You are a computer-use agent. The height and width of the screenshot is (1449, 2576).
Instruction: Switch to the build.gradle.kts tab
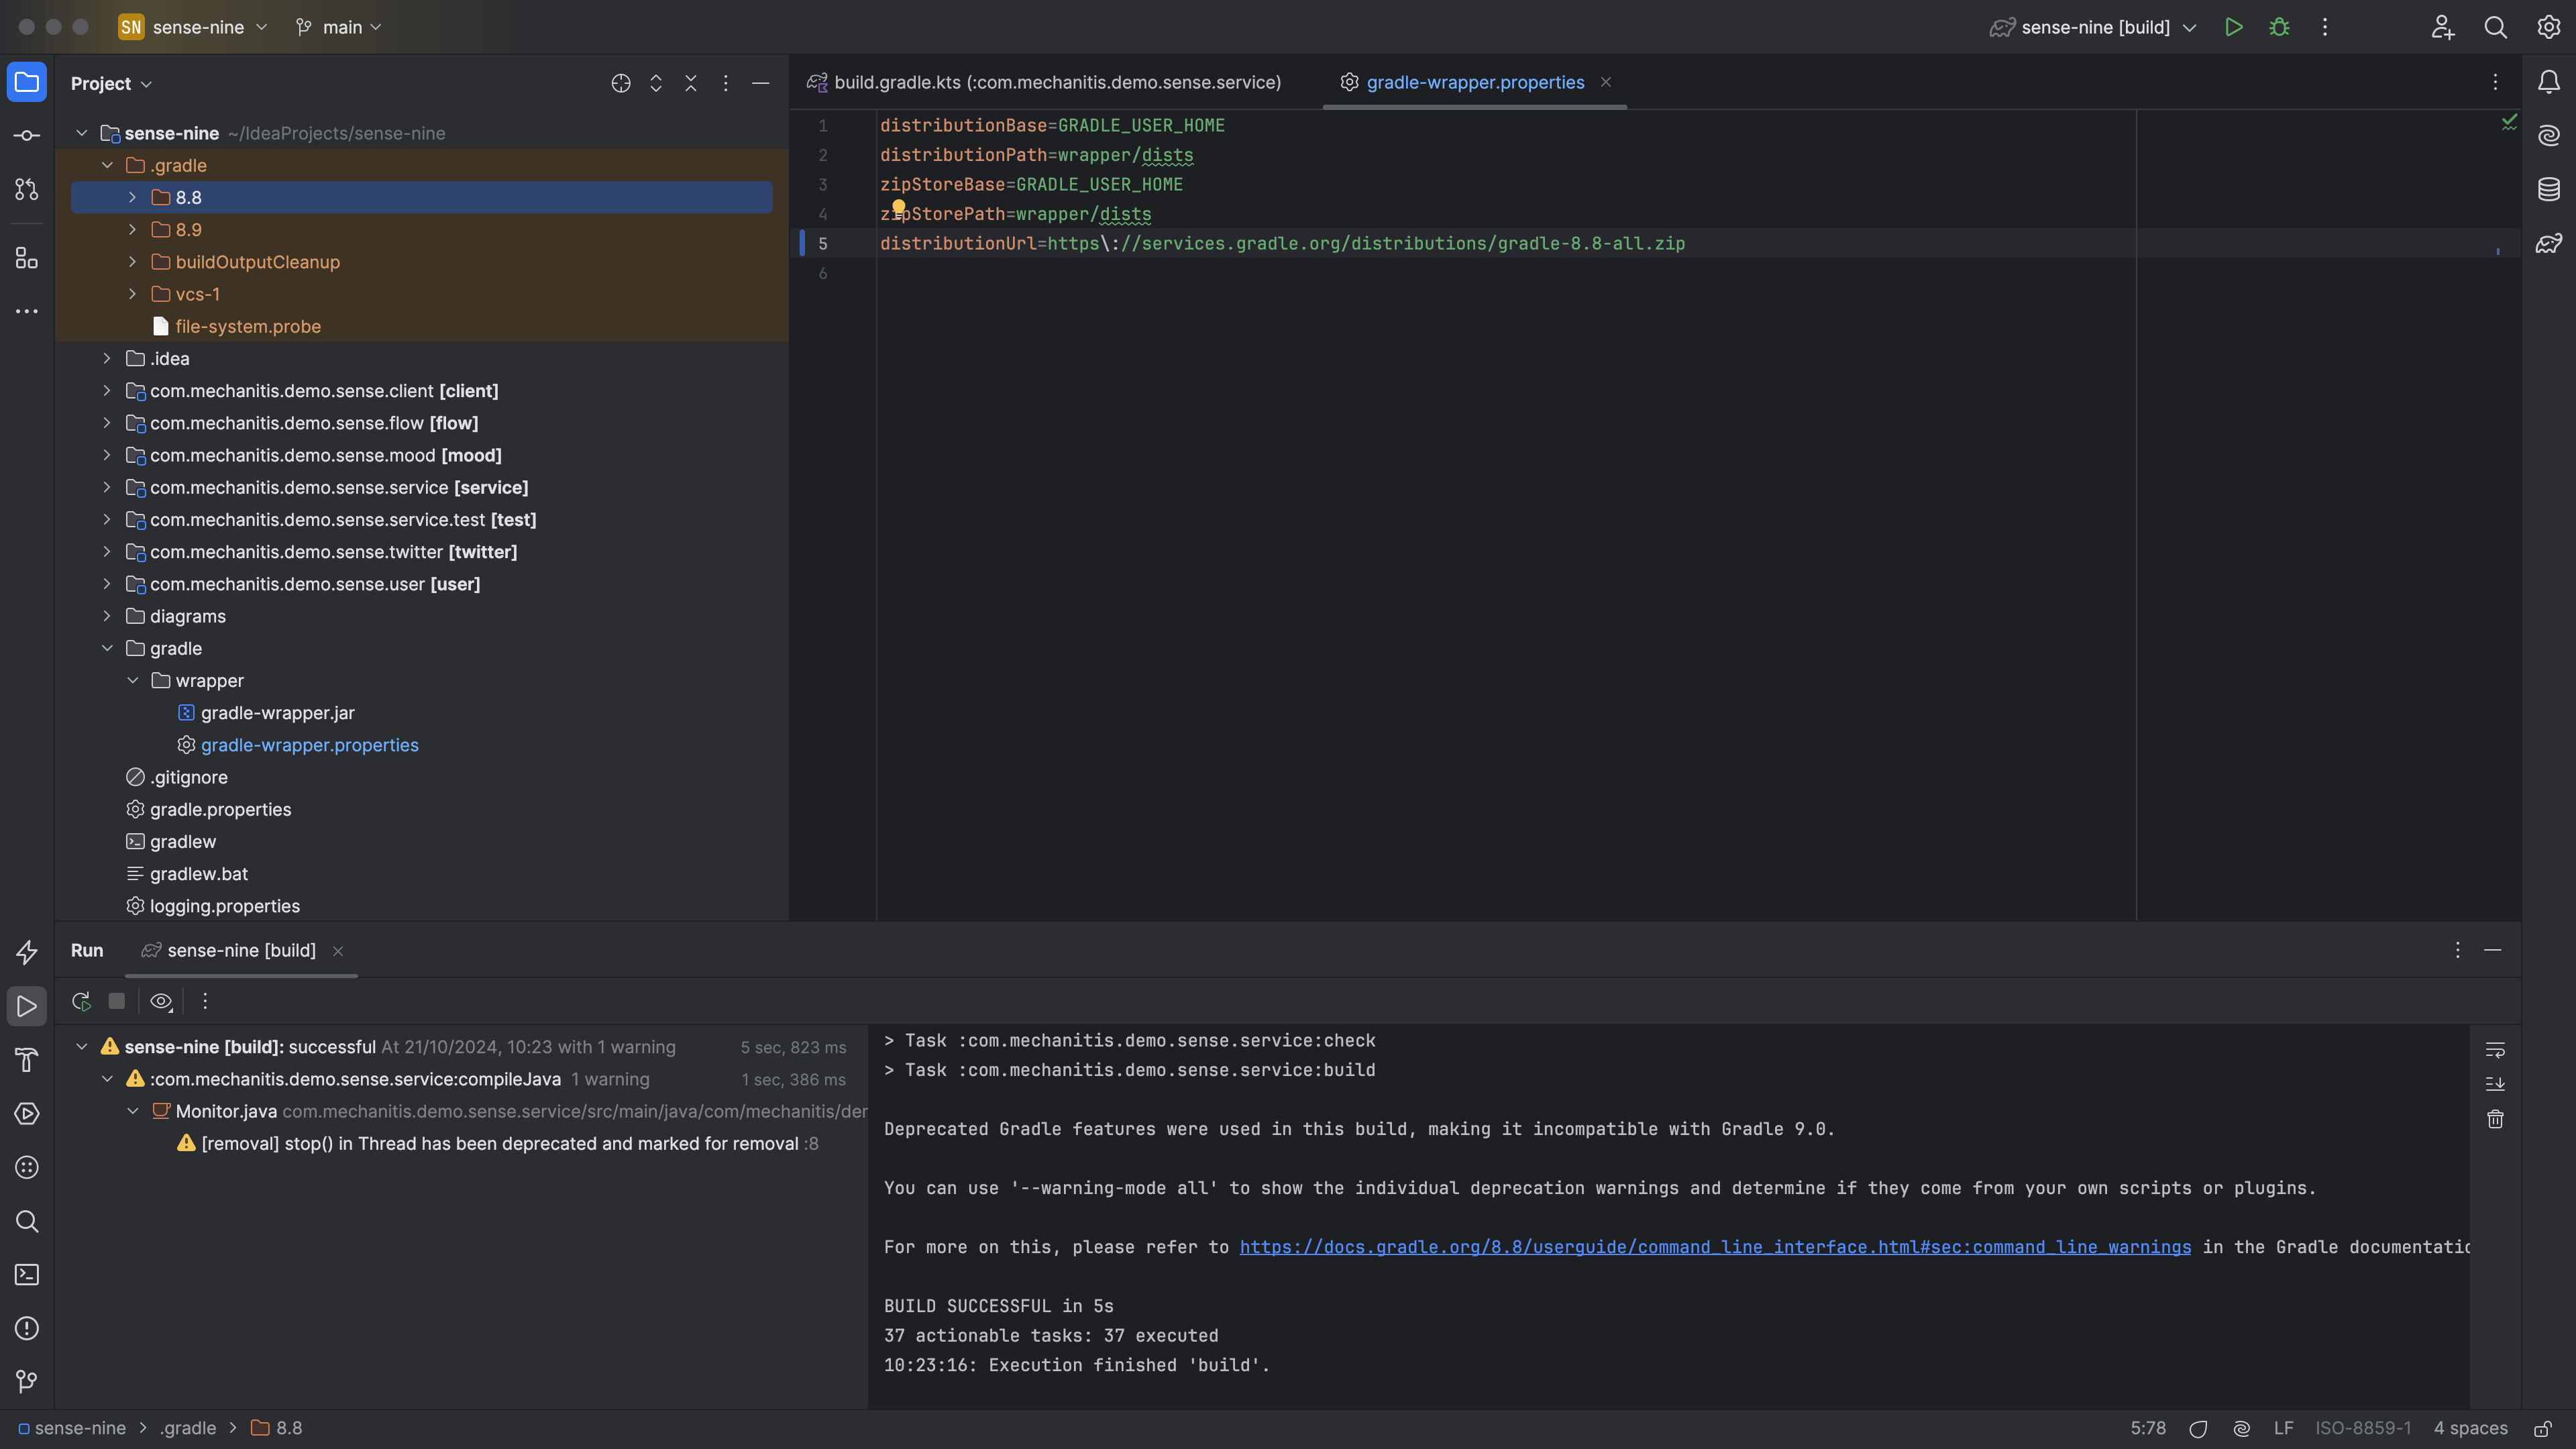[x=1046, y=82]
